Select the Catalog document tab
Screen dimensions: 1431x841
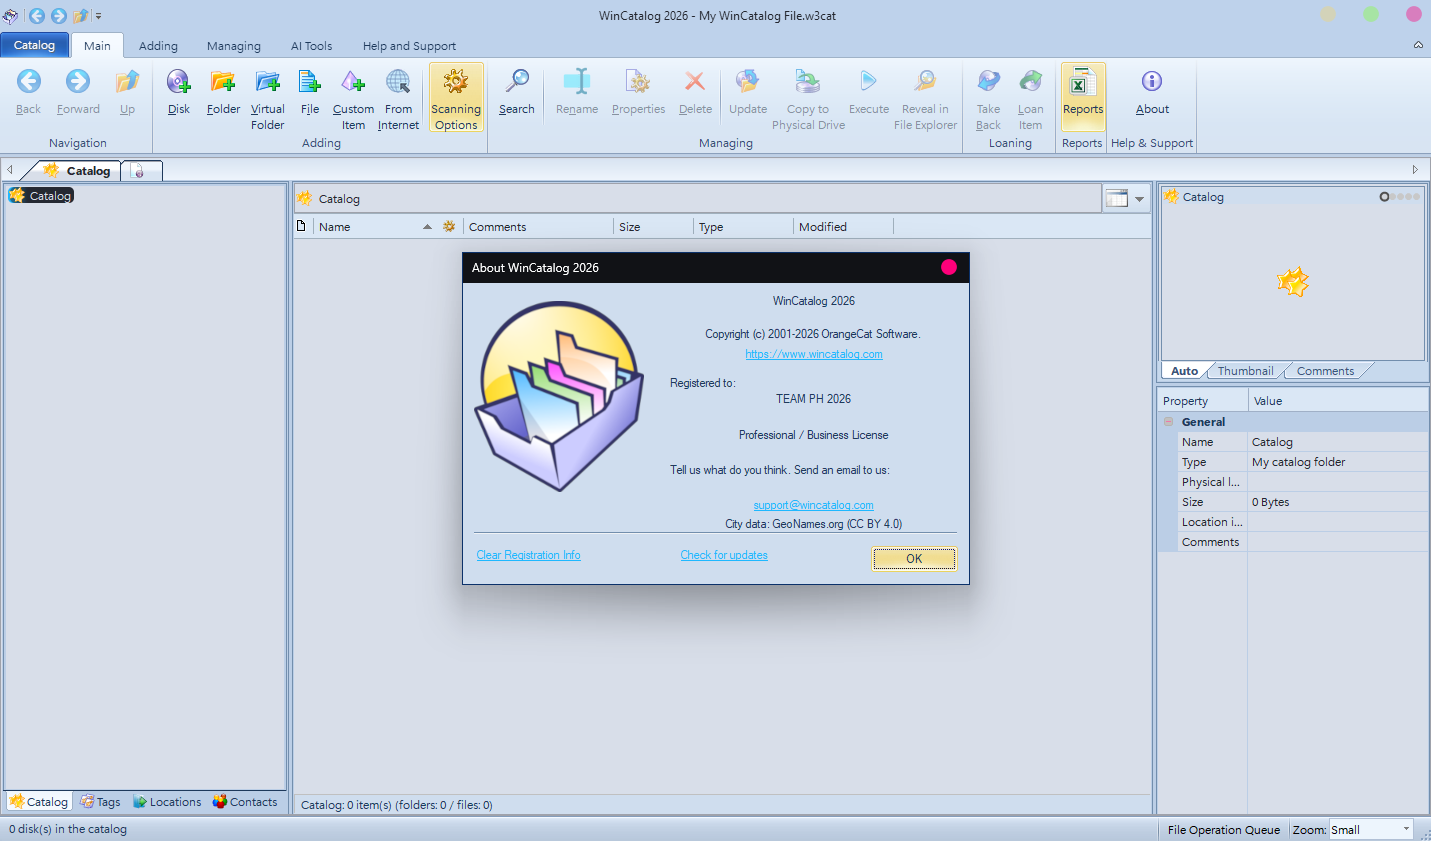tap(77, 170)
